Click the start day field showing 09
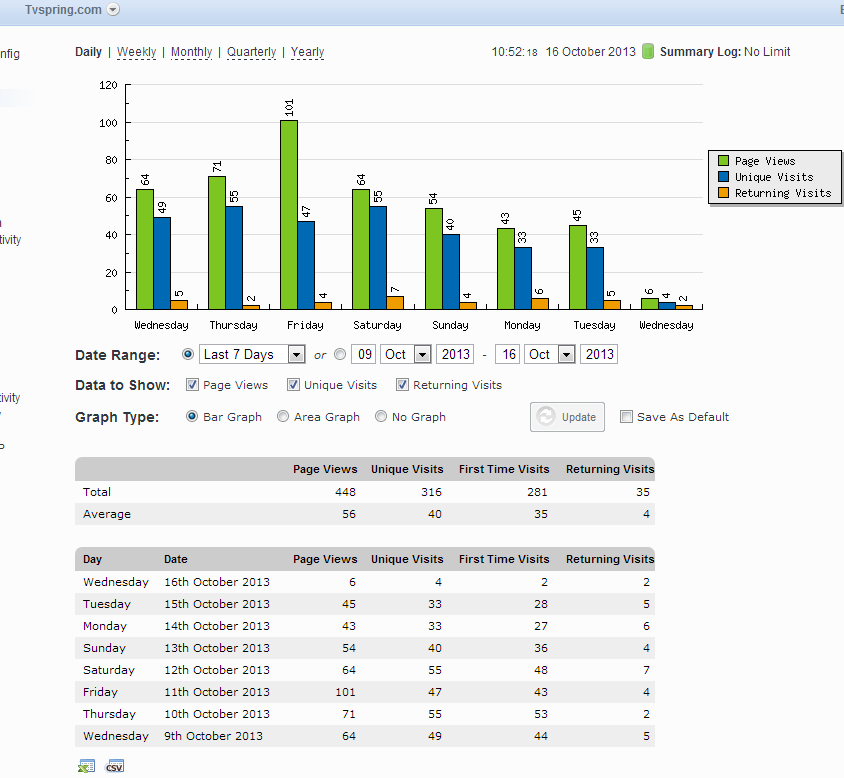The height and width of the screenshot is (778, 844). coord(365,354)
